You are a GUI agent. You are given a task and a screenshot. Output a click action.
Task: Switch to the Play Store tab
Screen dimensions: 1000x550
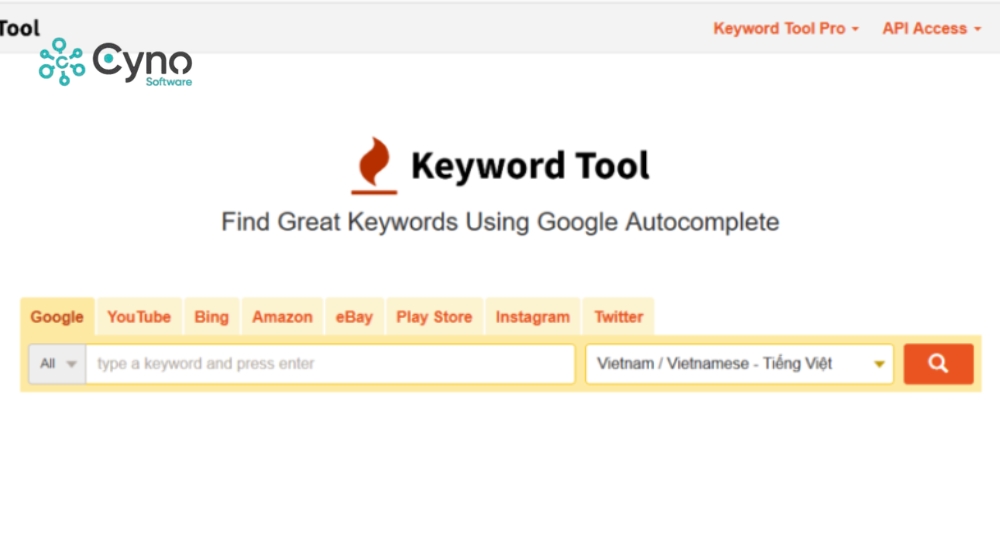pyautogui.click(x=434, y=317)
